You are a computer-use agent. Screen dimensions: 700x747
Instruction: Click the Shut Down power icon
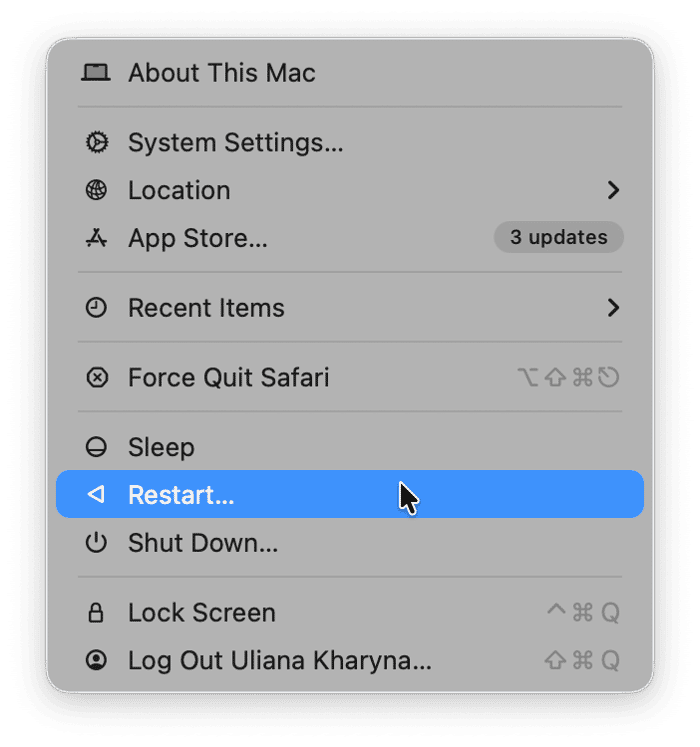[x=96, y=543]
